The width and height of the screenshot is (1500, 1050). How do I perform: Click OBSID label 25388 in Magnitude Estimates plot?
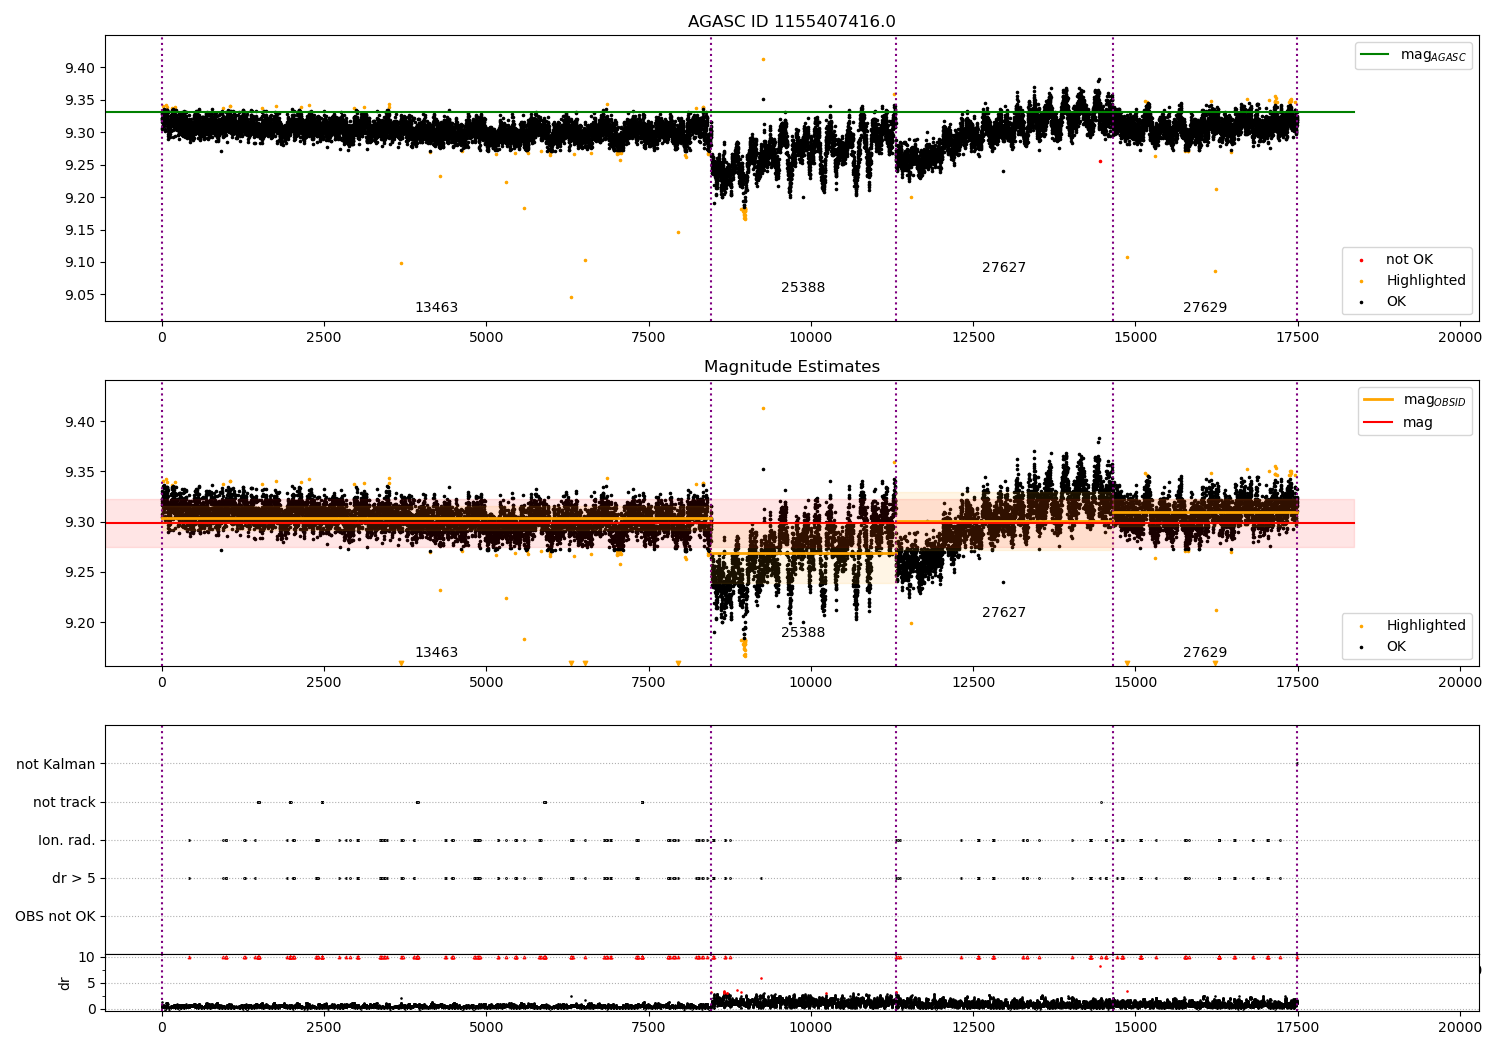pos(803,633)
